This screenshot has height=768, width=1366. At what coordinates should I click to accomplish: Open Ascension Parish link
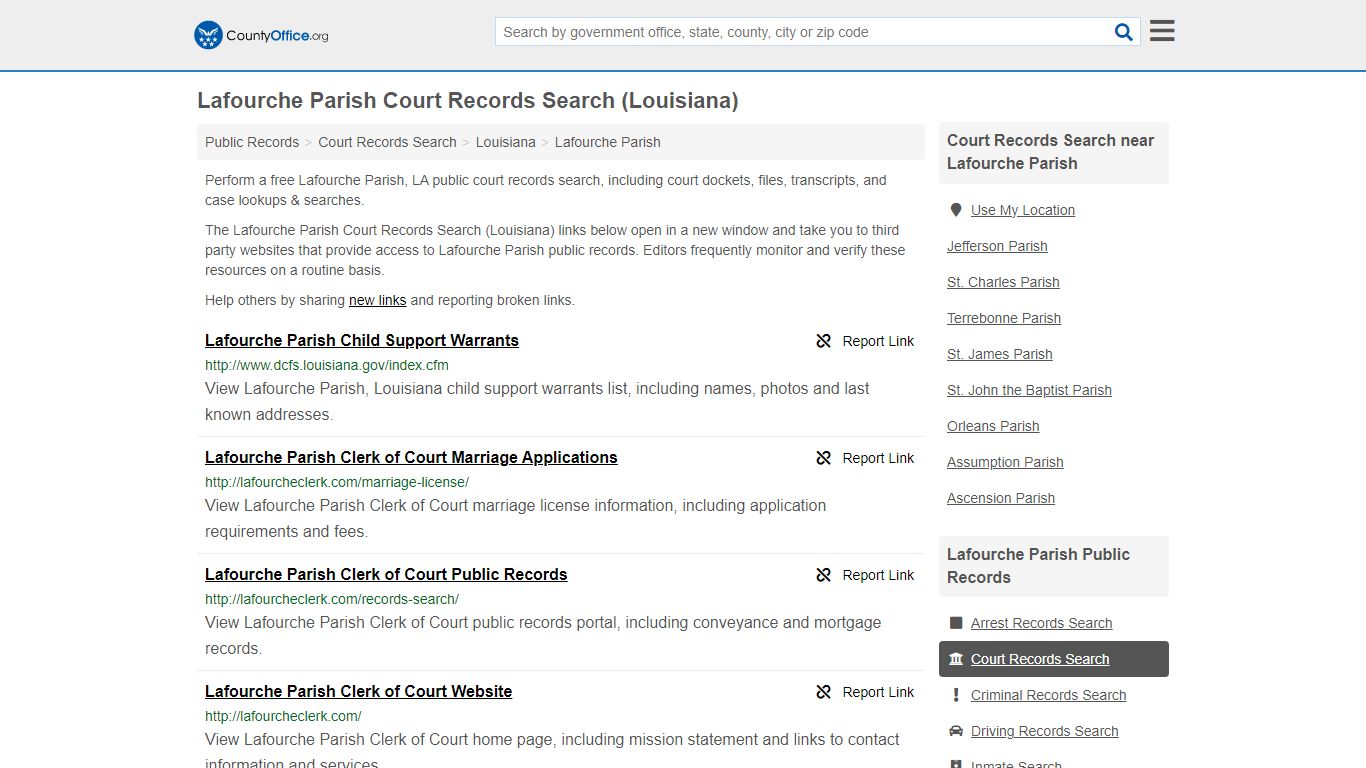pos(1001,498)
